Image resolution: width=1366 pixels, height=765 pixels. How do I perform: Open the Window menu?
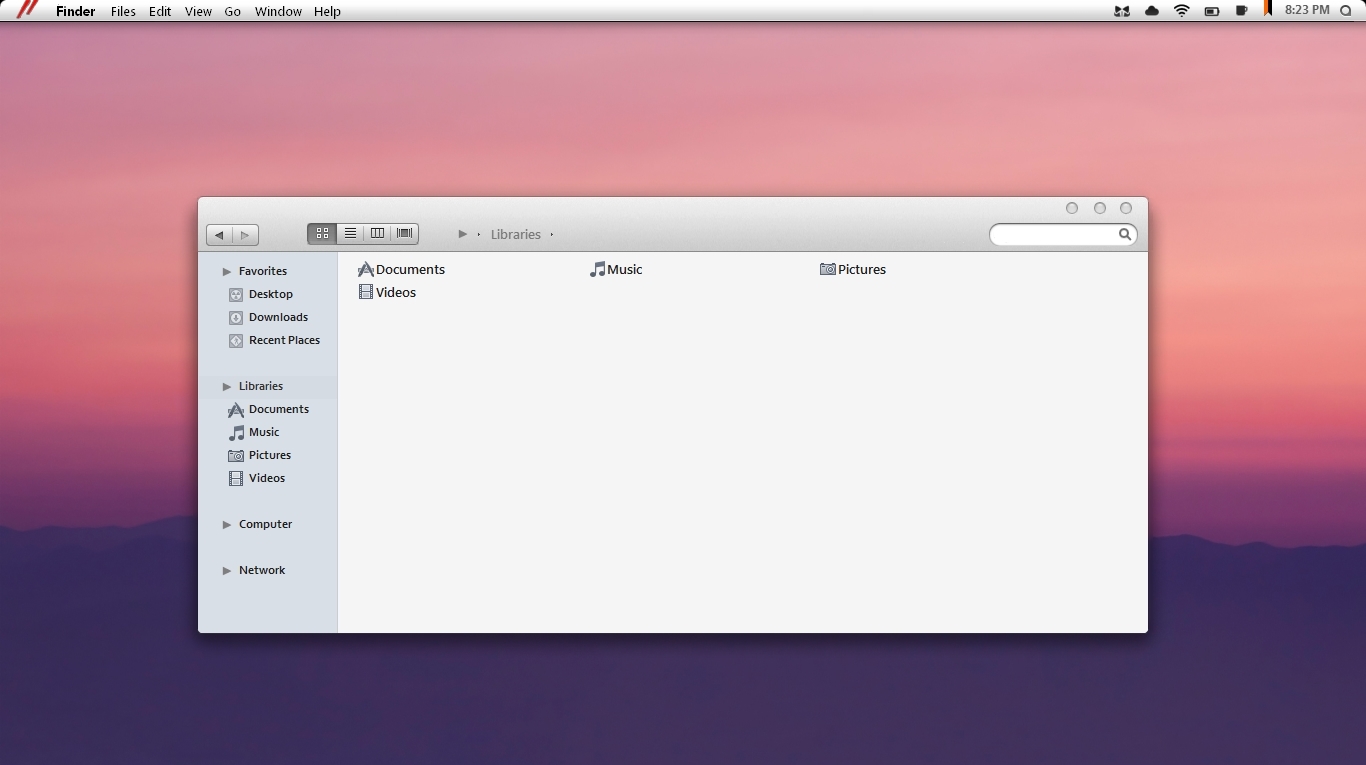pyautogui.click(x=278, y=11)
